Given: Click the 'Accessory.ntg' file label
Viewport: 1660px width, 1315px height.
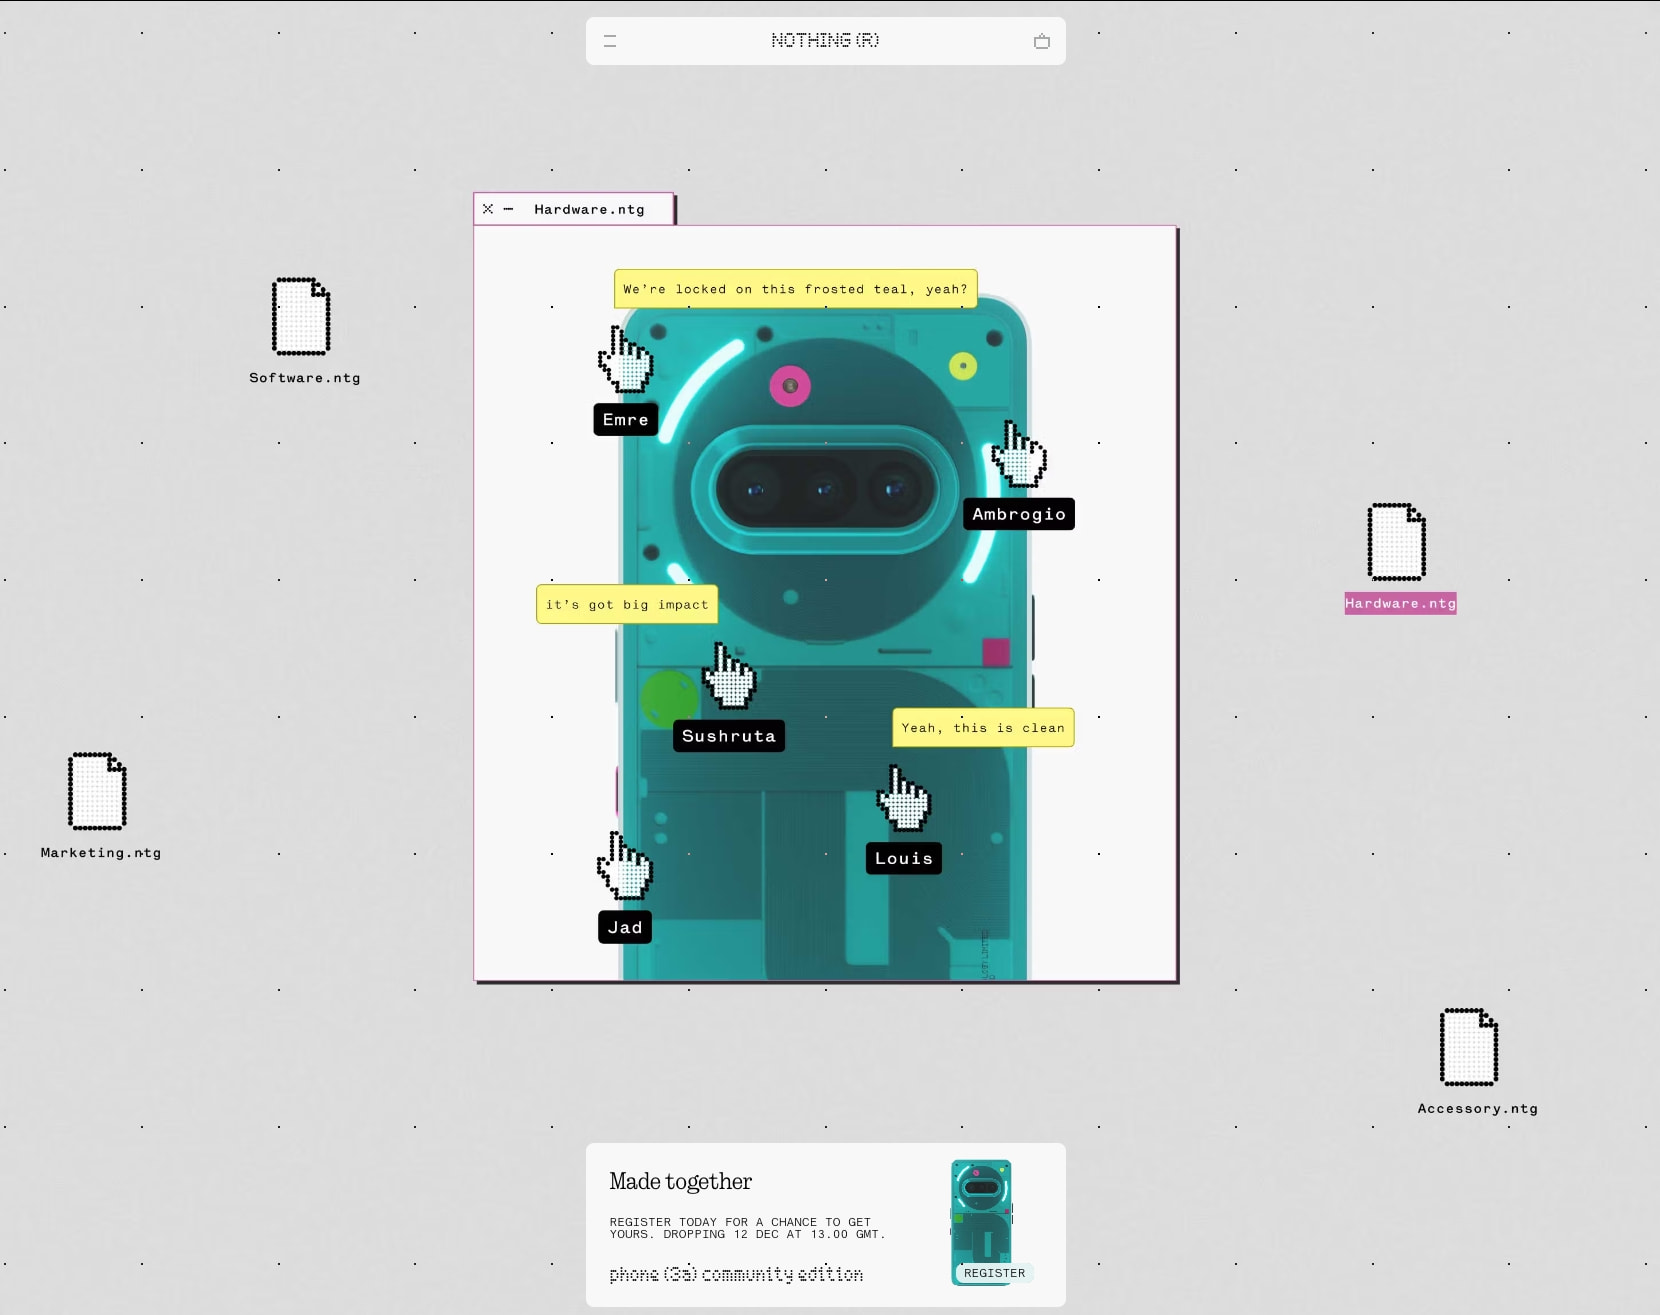Looking at the screenshot, I should coord(1478,1108).
